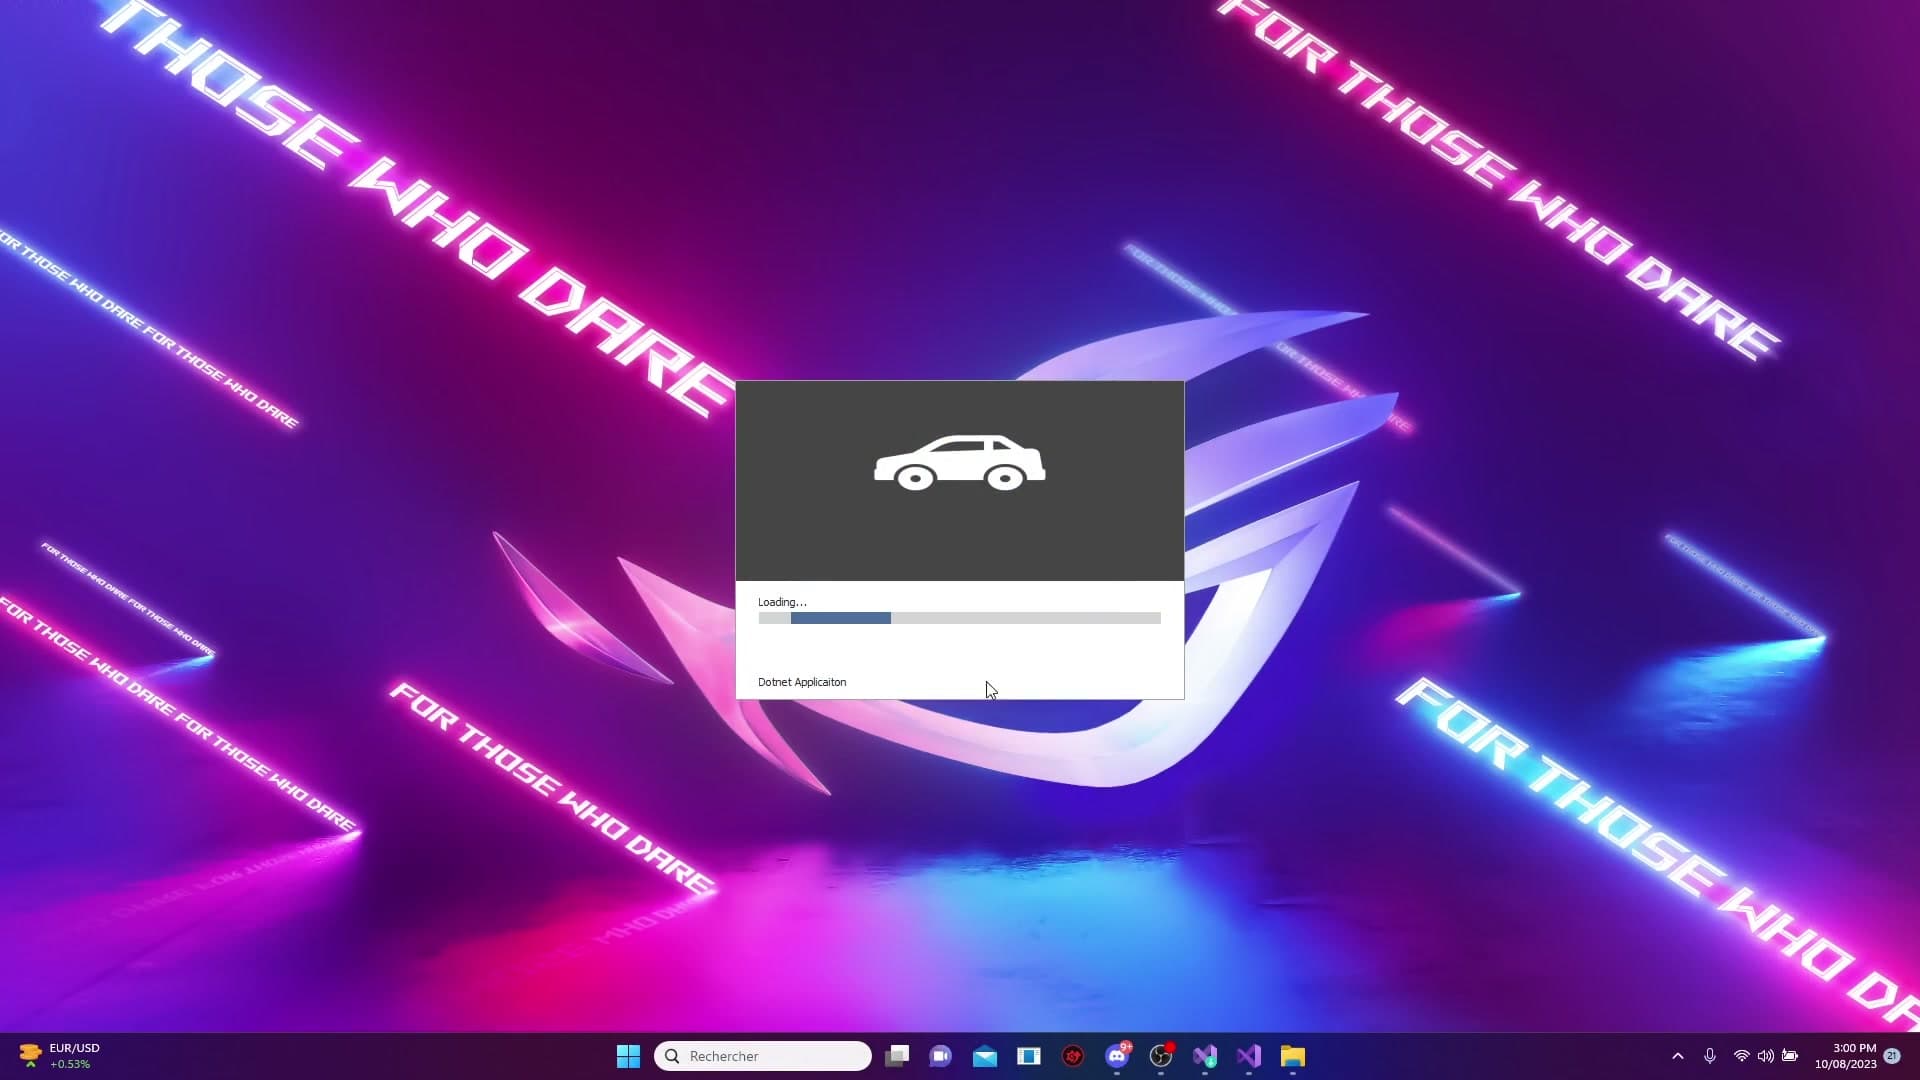1920x1080 pixels.
Task: Click the loading progress bar in splash screen
Action: point(960,618)
